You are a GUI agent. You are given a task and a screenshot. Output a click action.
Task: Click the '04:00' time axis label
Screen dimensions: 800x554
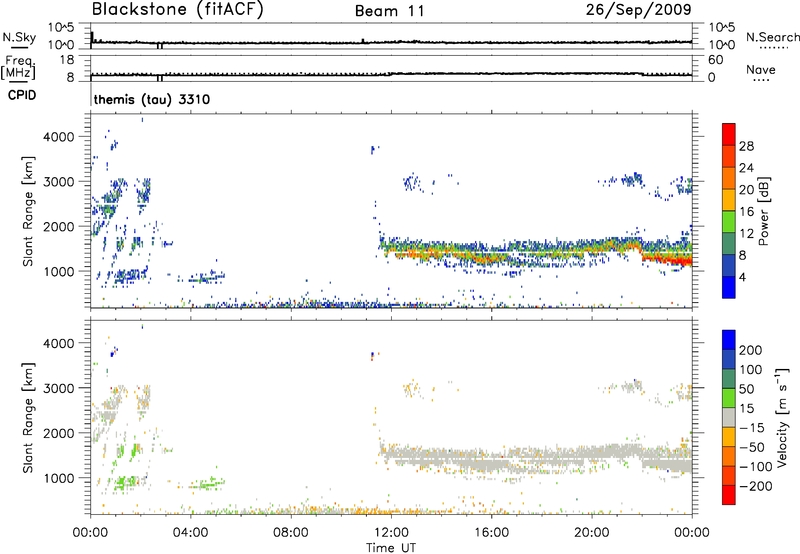(190, 533)
